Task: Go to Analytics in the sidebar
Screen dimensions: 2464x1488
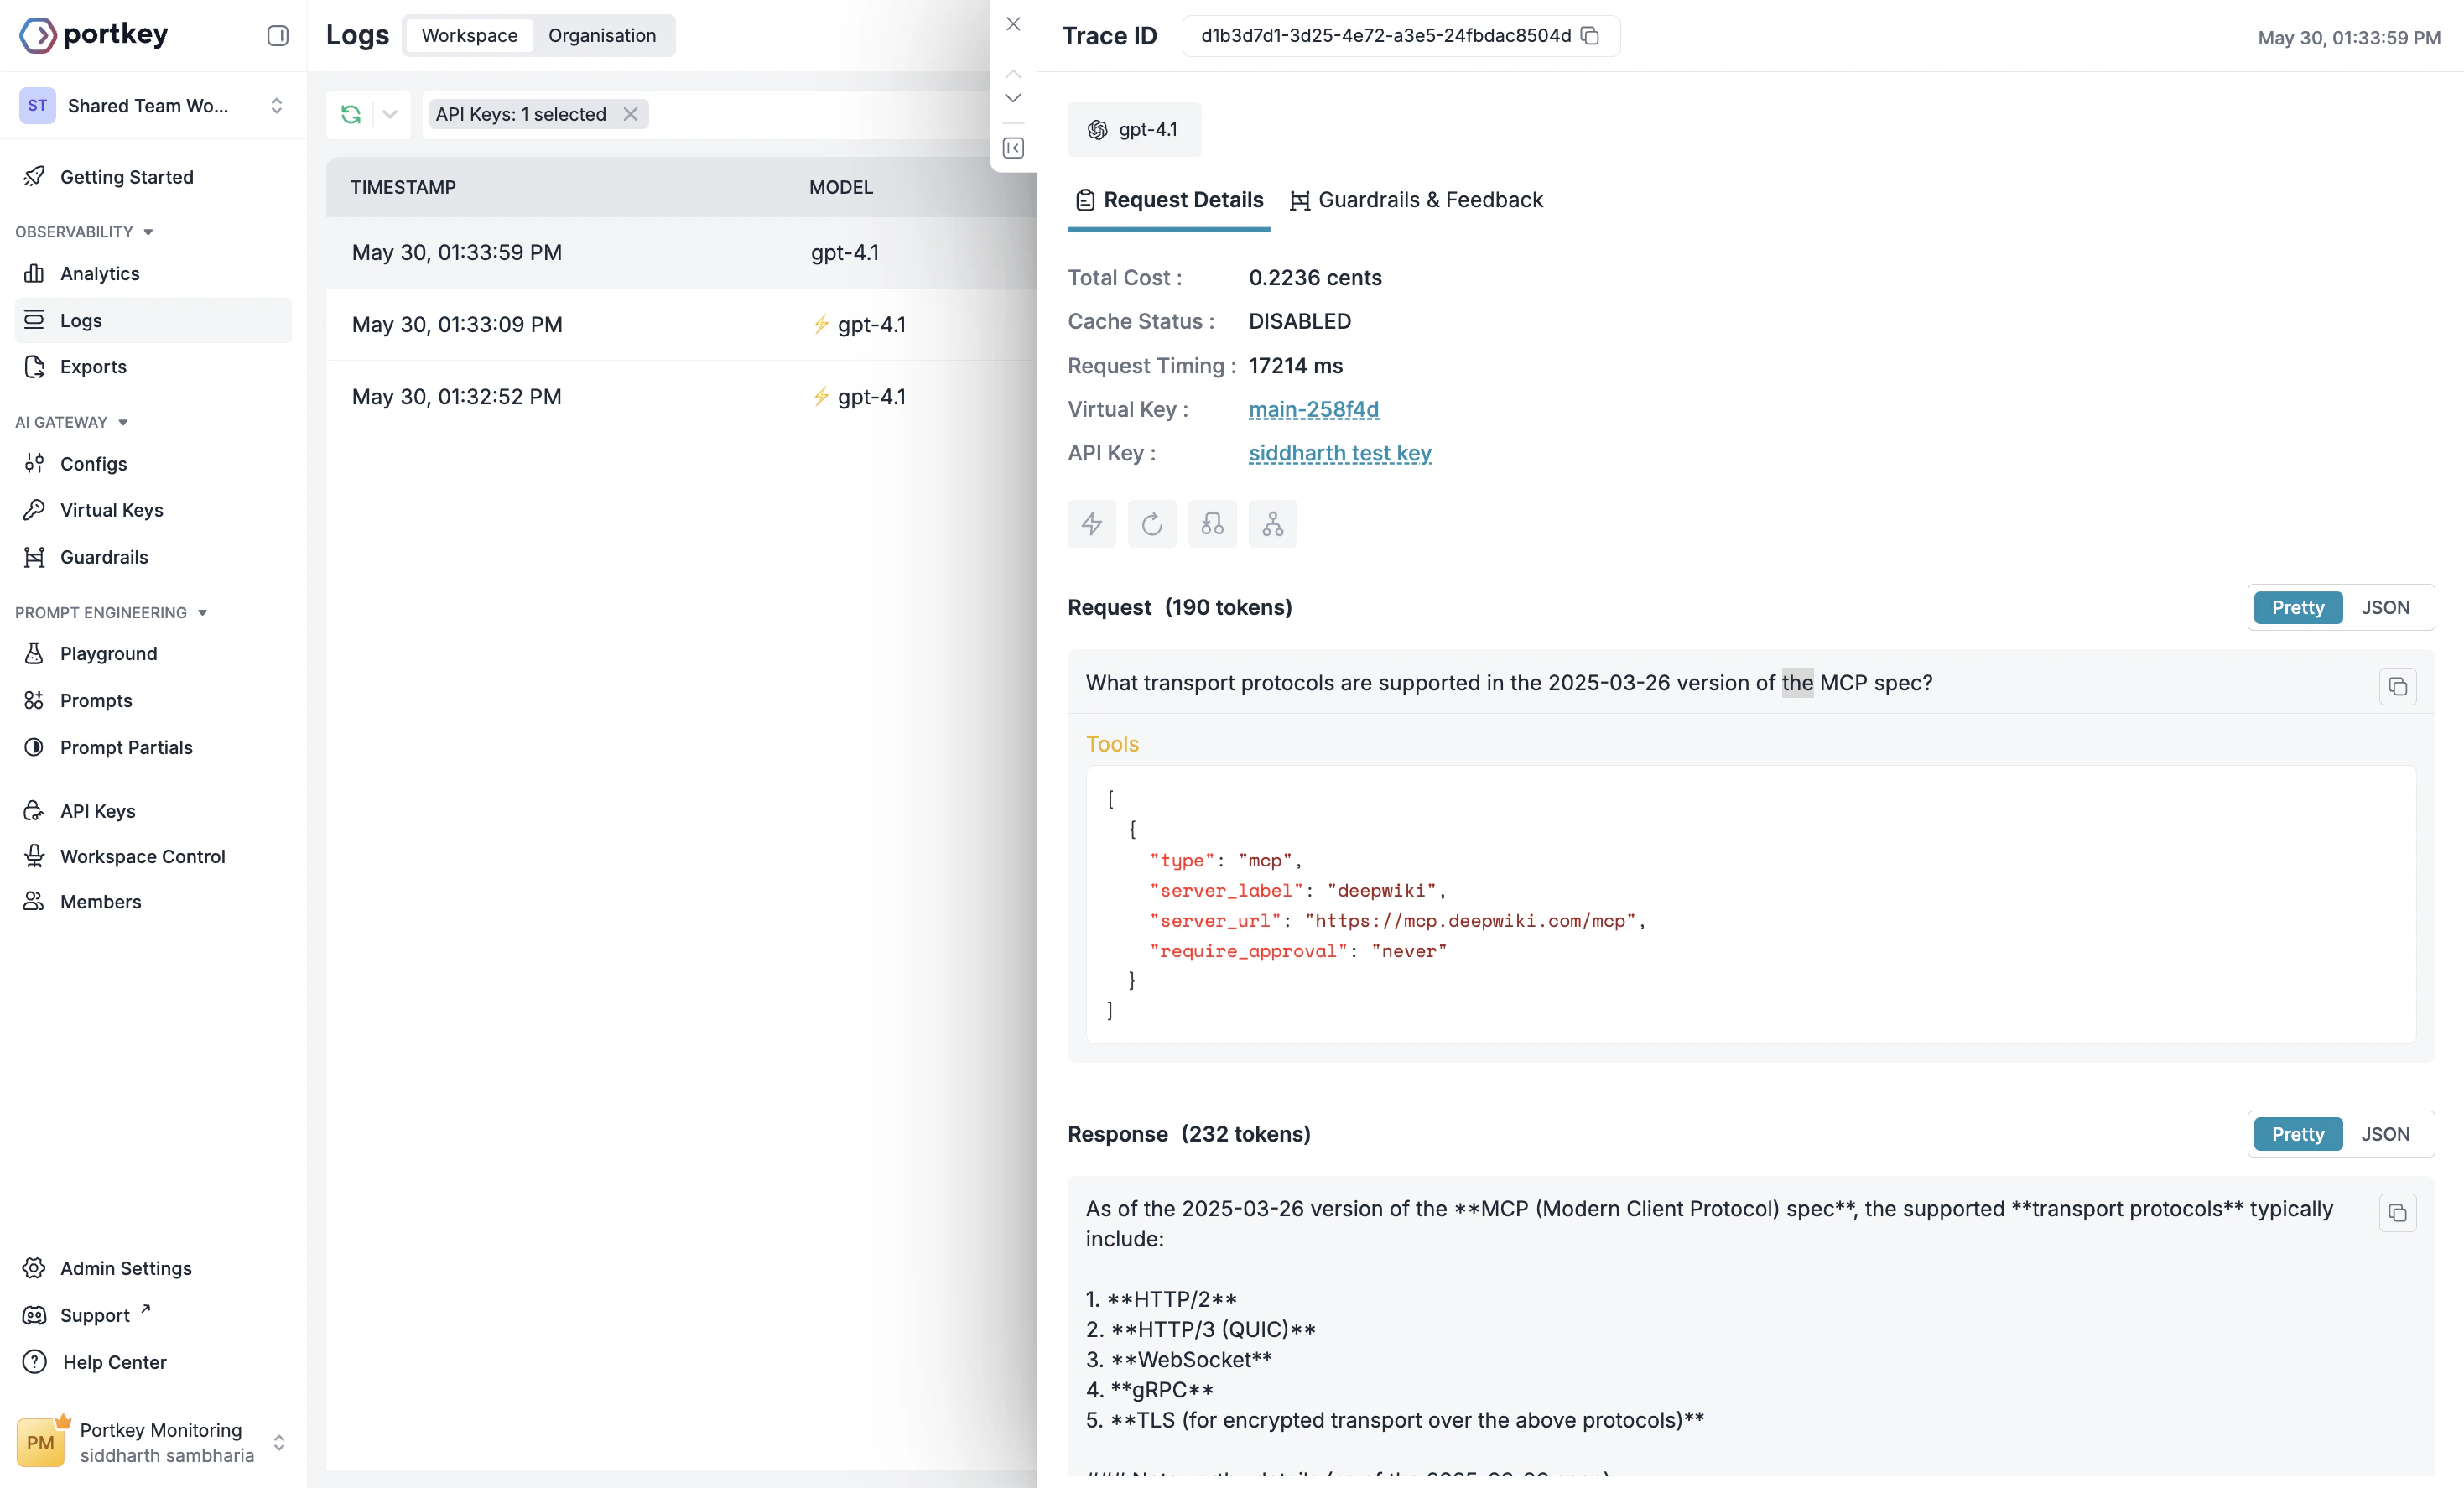Action: [99, 274]
